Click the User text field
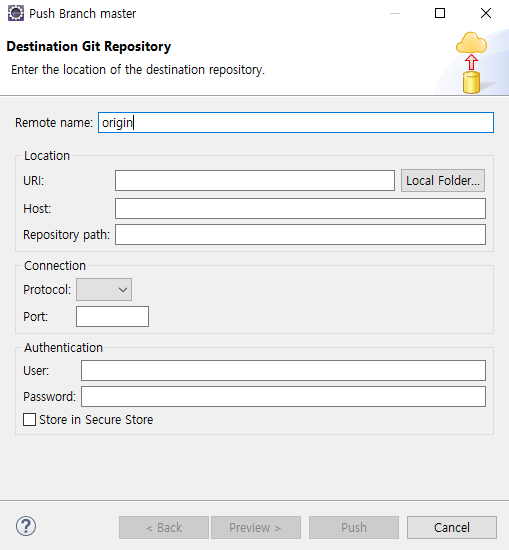 point(283,370)
